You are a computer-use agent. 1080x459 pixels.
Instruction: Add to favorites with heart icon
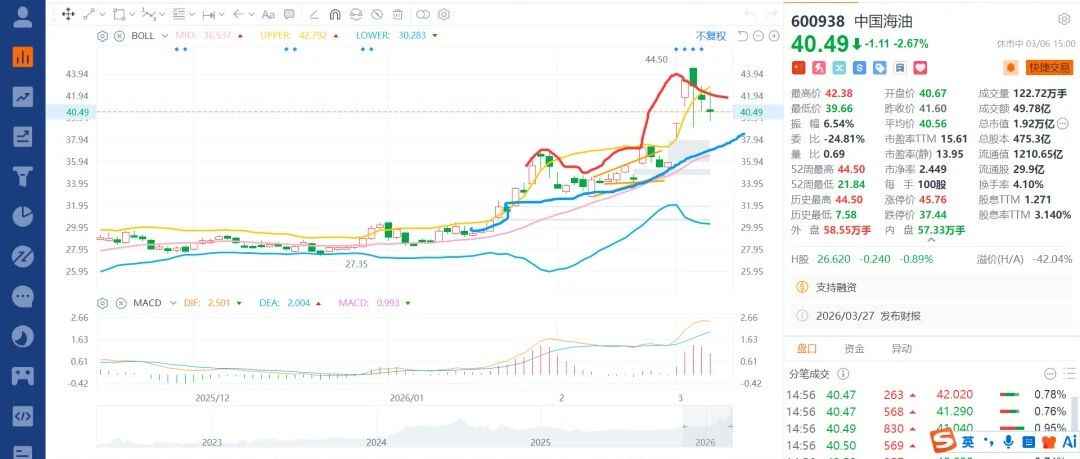click(x=920, y=68)
